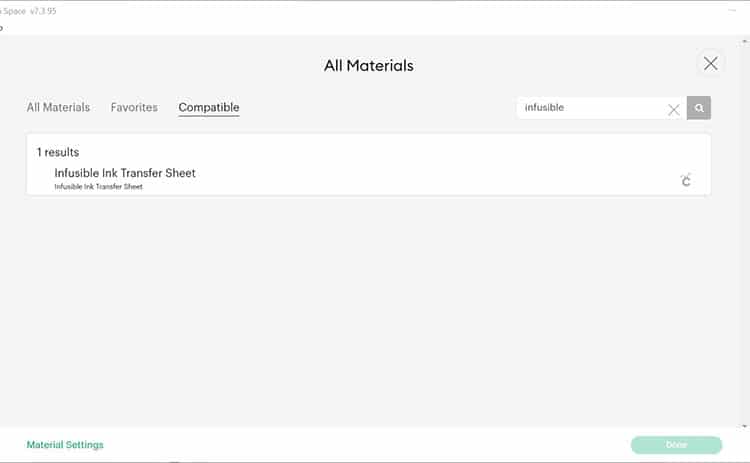
Task: Click the Cricut logo on result row
Action: pos(686,180)
